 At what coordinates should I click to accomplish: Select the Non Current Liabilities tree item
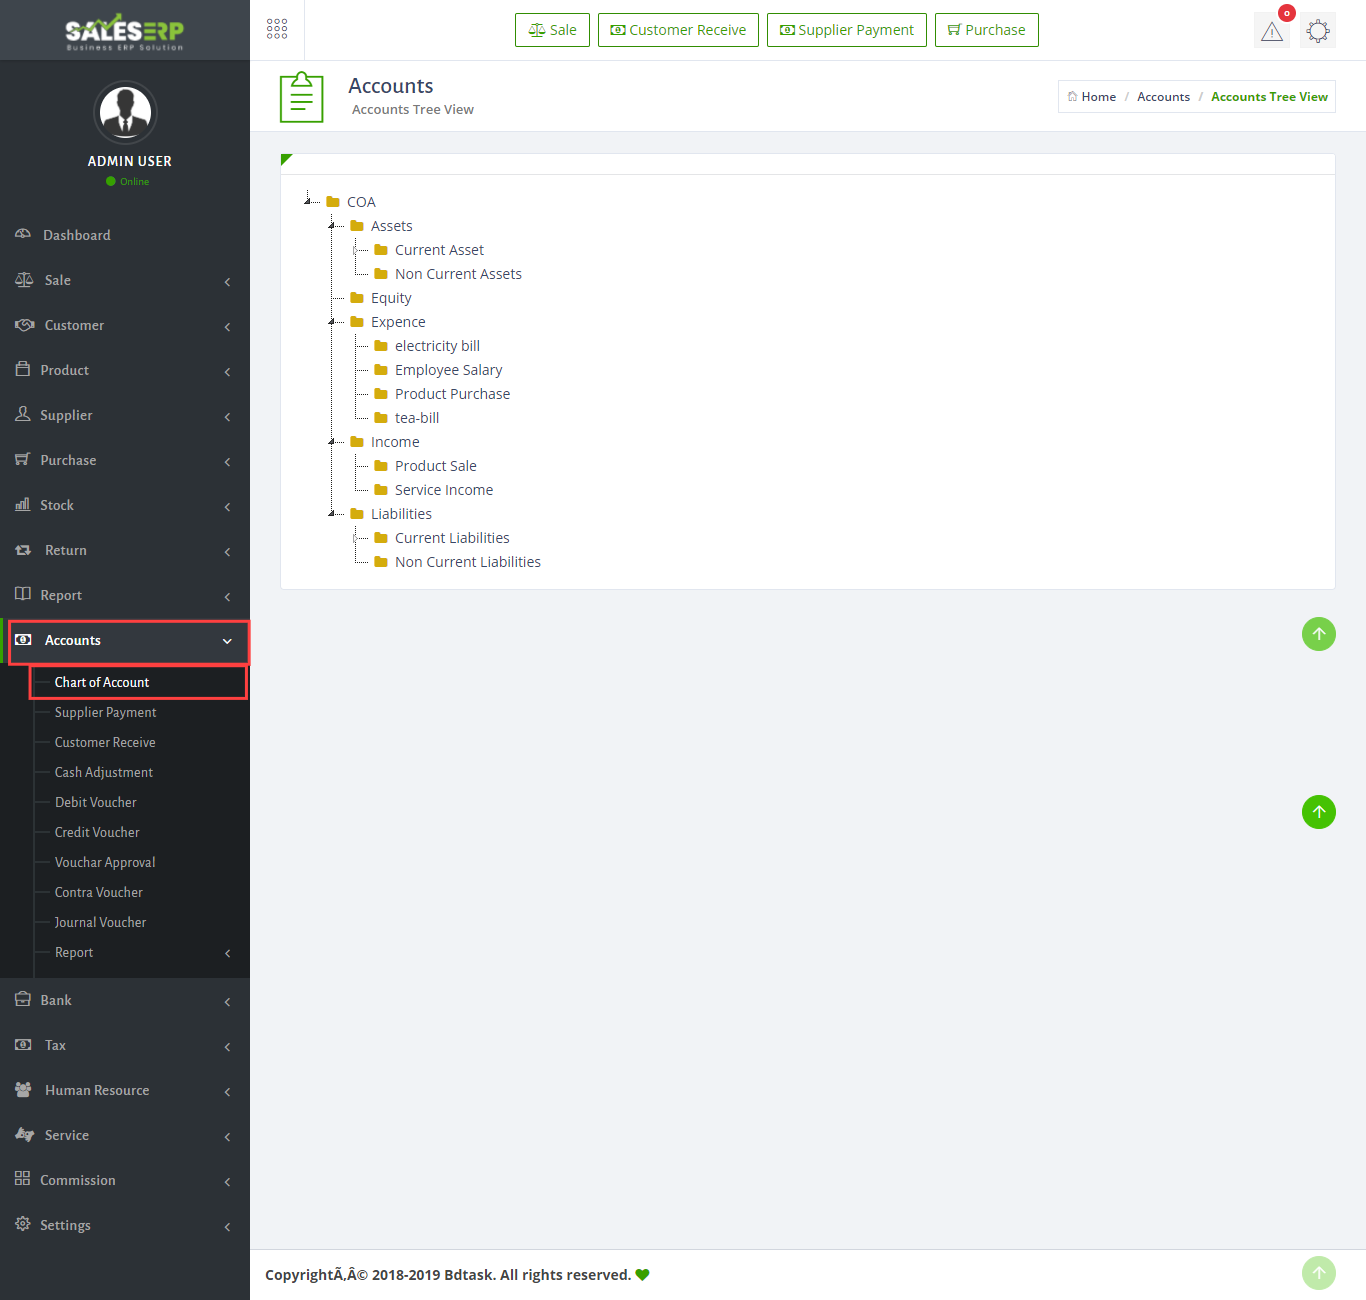click(x=467, y=562)
